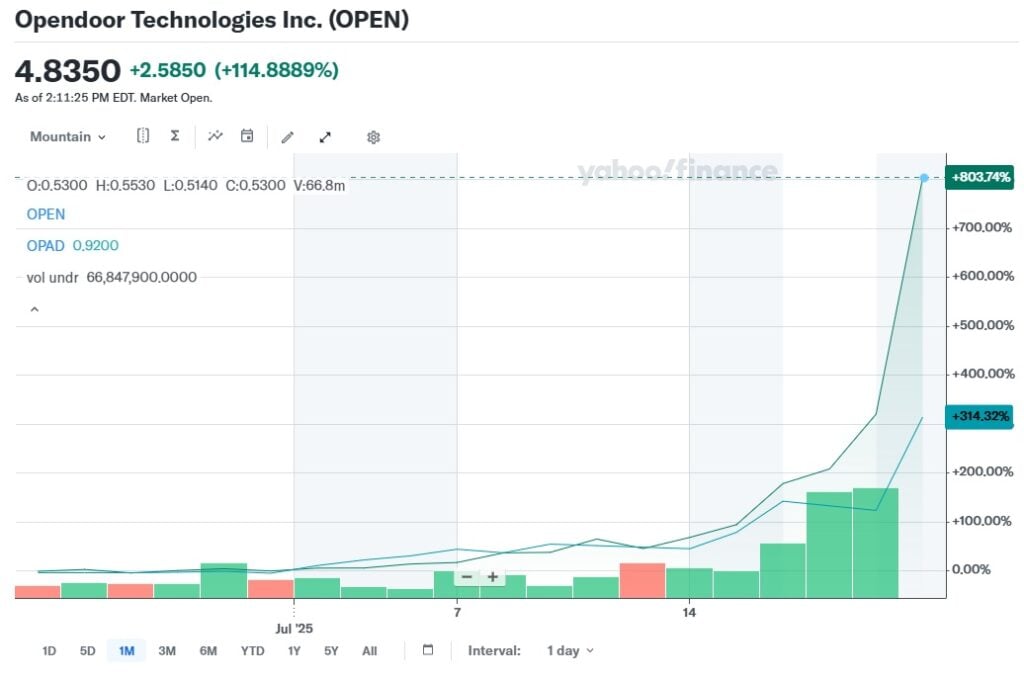Image resolution: width=1024 pixels, height=678 pixels.
Task: Select the 5D time range
Action: (87, 651)
